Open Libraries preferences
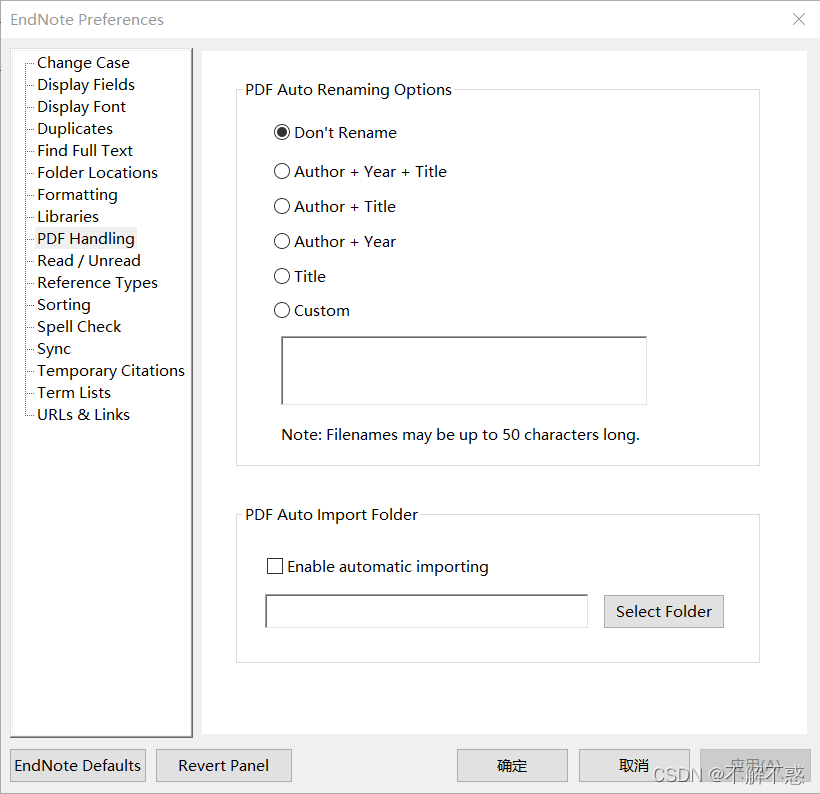Viewport: 820px width, 794px height. tap(67, 217)
